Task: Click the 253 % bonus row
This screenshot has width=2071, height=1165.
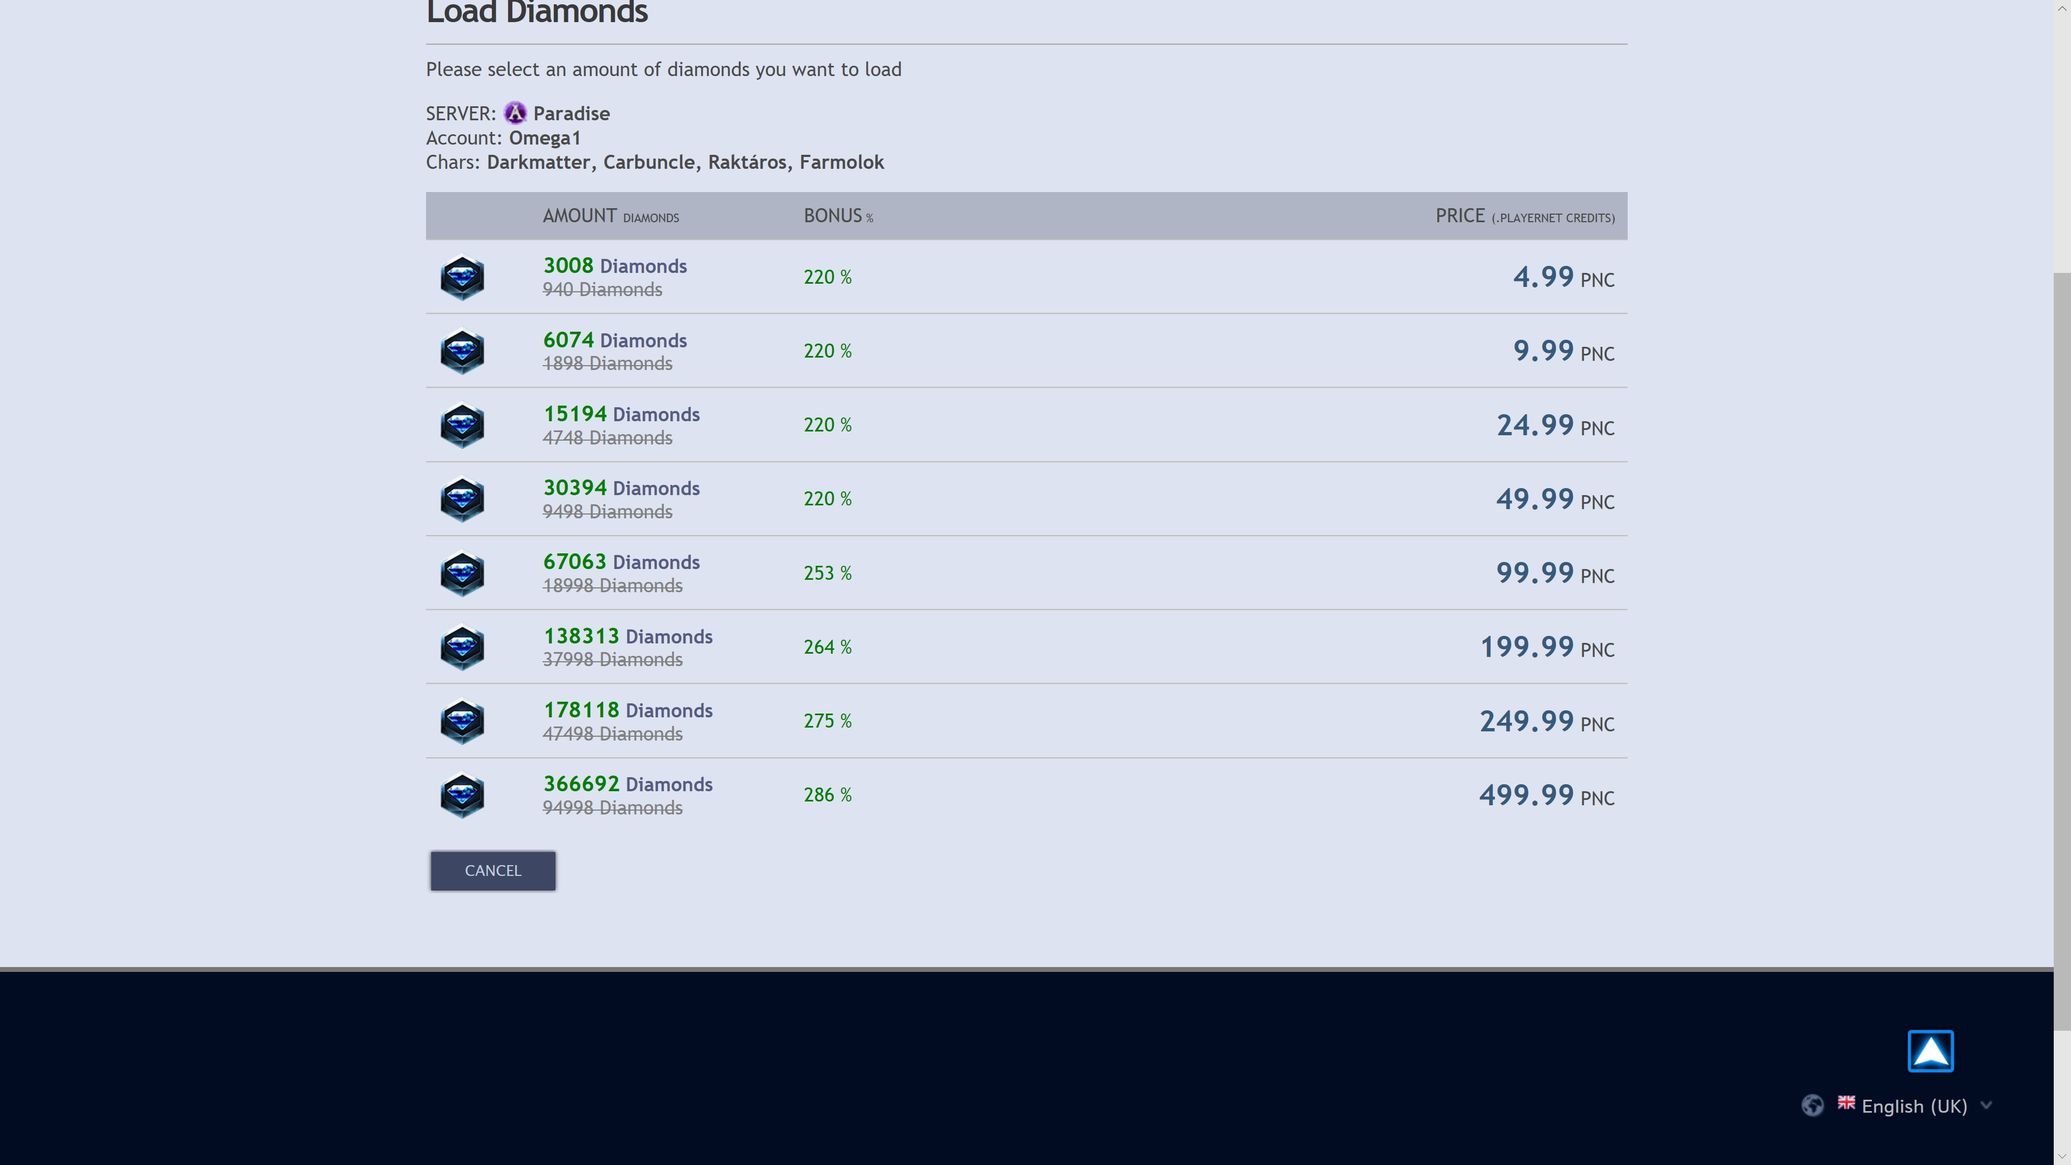Action: click(x=1026, y=573)
